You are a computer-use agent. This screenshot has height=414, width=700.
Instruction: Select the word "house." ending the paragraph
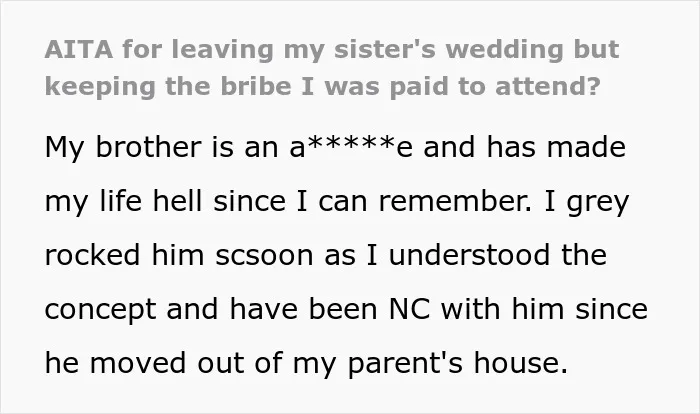tap(521, 362)
